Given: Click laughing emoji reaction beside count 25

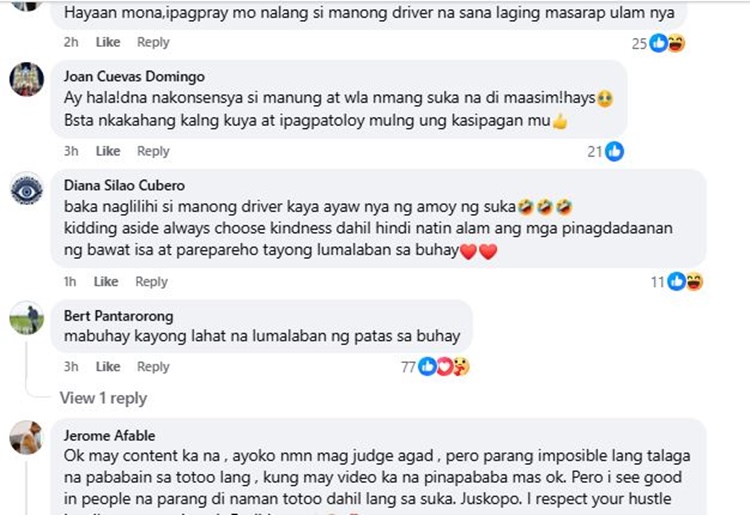Looking at the screenshot, I should point(676,43).
